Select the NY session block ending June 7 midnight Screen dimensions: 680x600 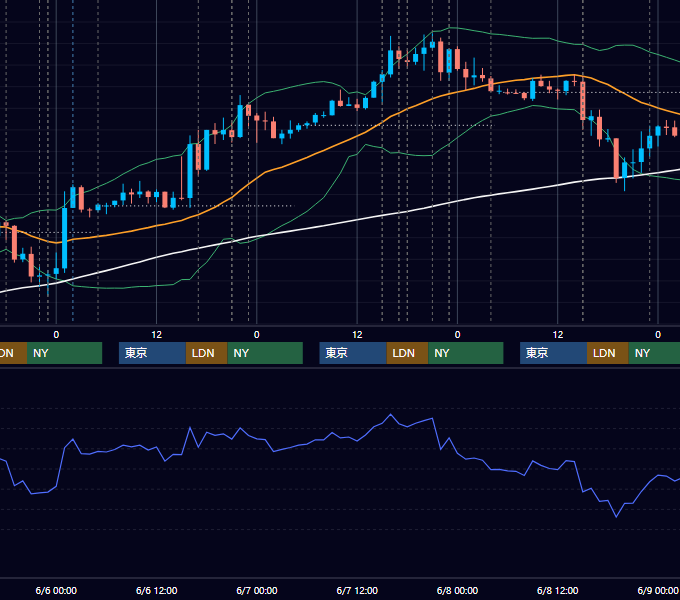coord(265,353)
